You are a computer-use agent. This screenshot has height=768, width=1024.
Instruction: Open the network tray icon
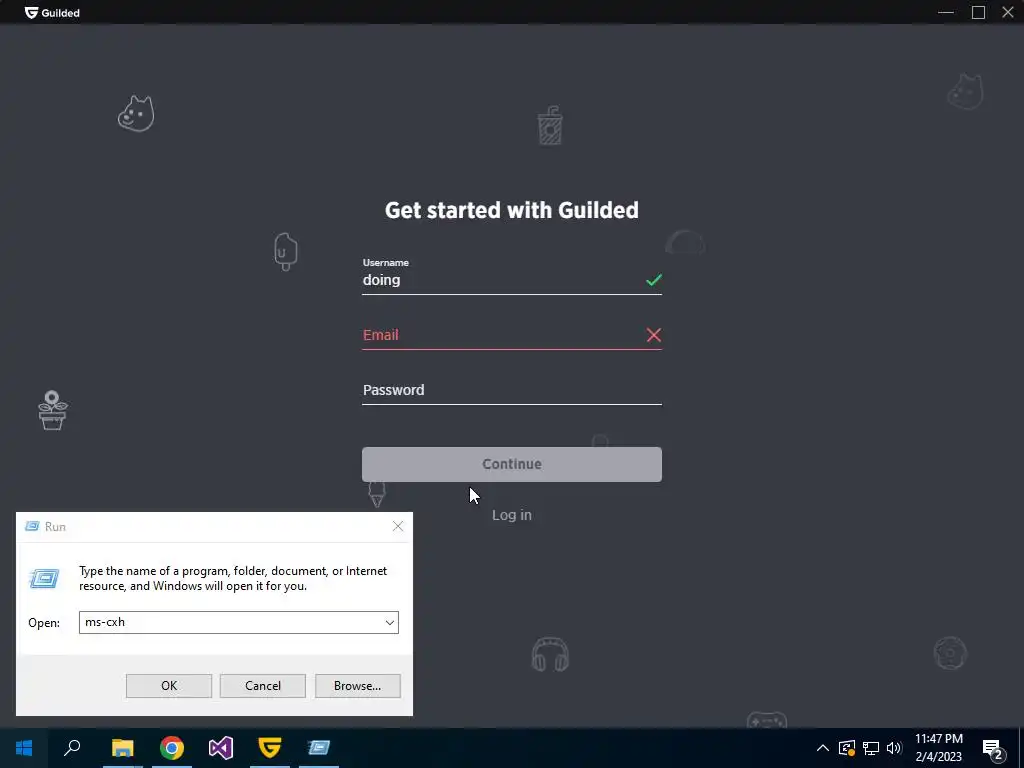[871, 748]
